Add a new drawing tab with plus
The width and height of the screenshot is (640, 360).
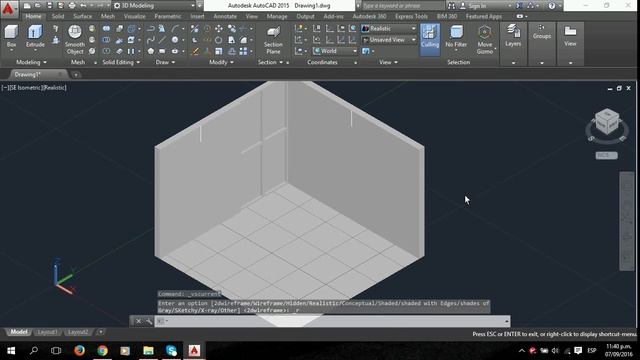[76, 75]
